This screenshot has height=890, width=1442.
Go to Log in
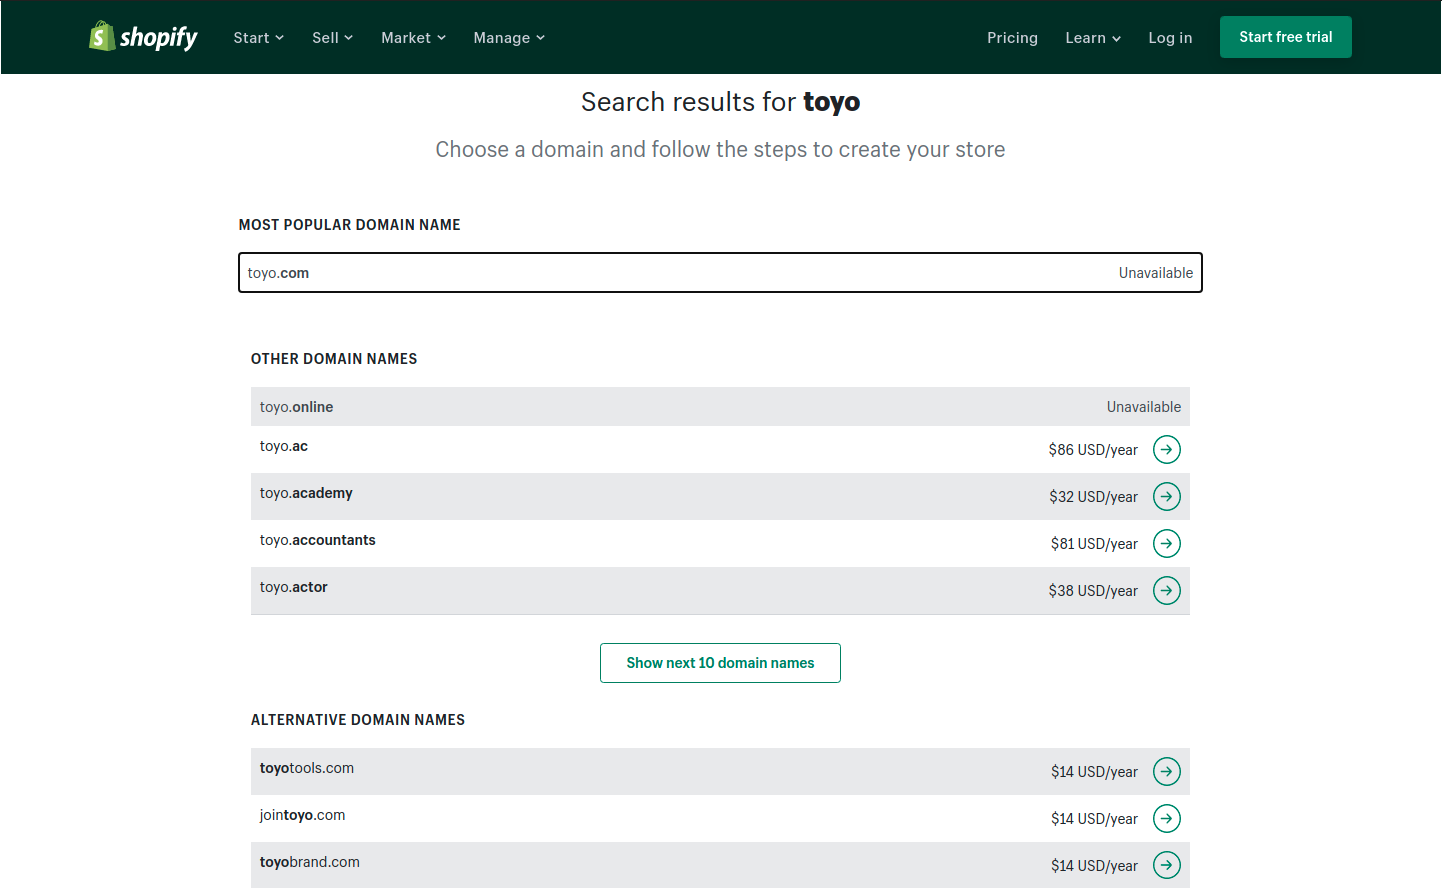(1170, 38)
